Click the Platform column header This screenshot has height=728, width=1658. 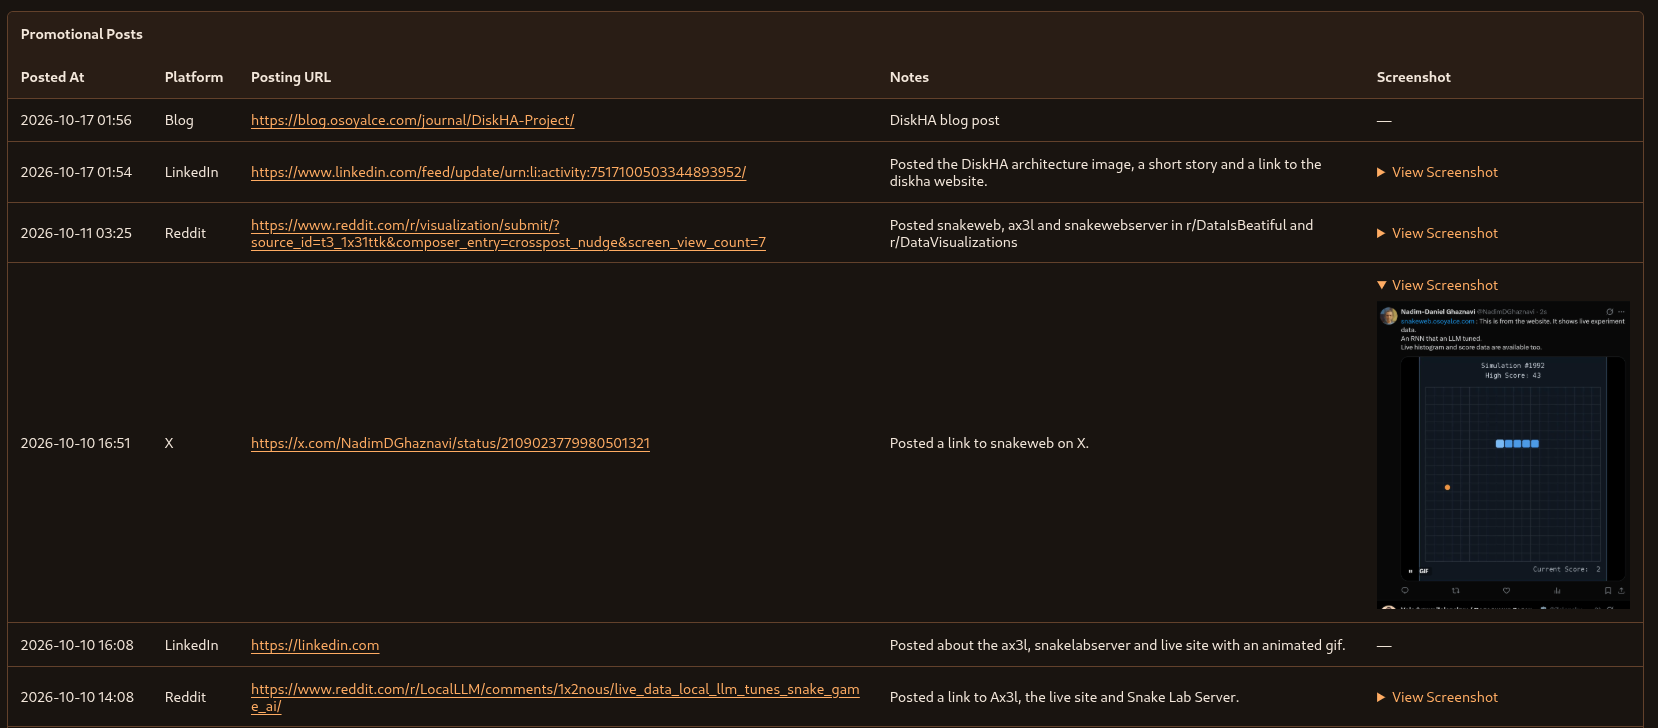(x=194, y=77)
